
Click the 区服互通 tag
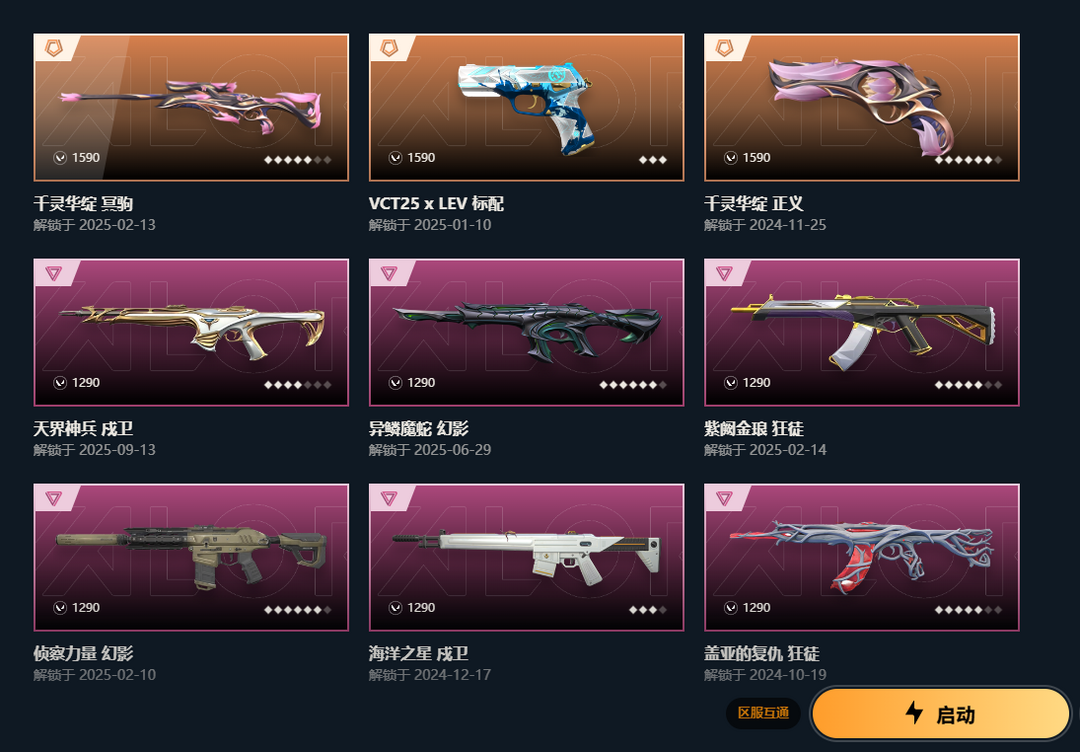click(x=763, y=713)
